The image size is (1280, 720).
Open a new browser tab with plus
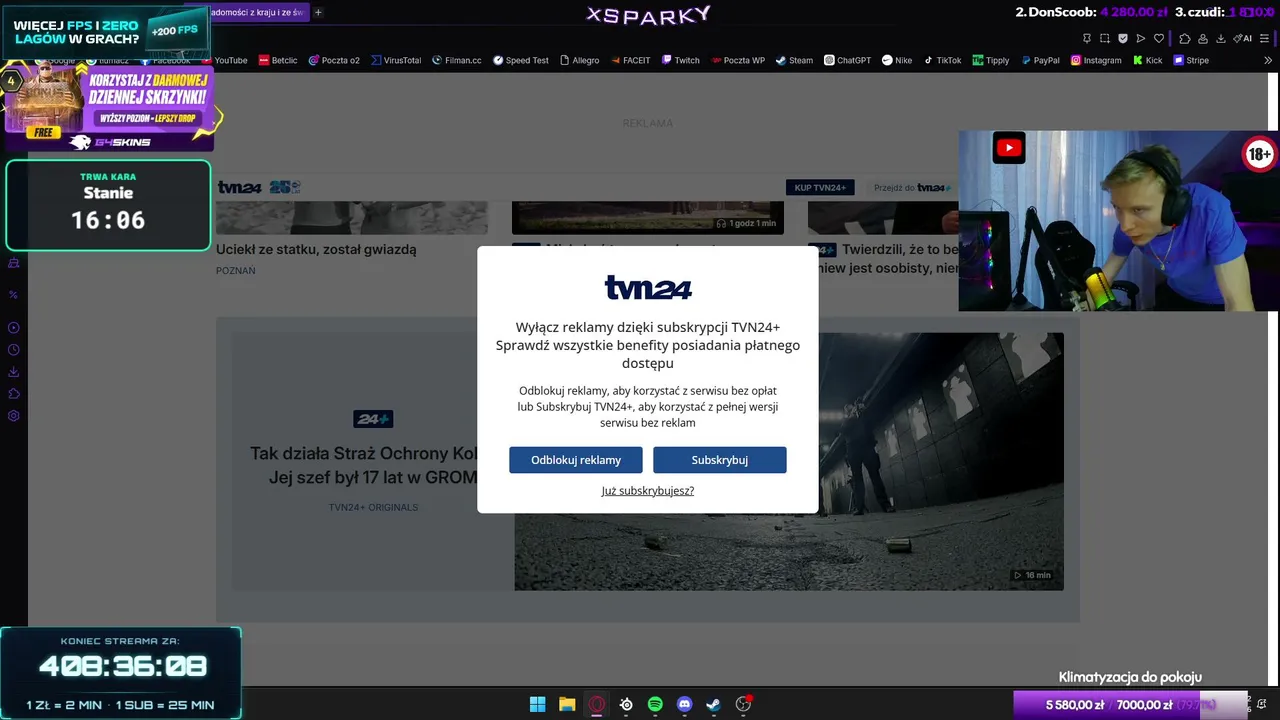pos(318,12)
